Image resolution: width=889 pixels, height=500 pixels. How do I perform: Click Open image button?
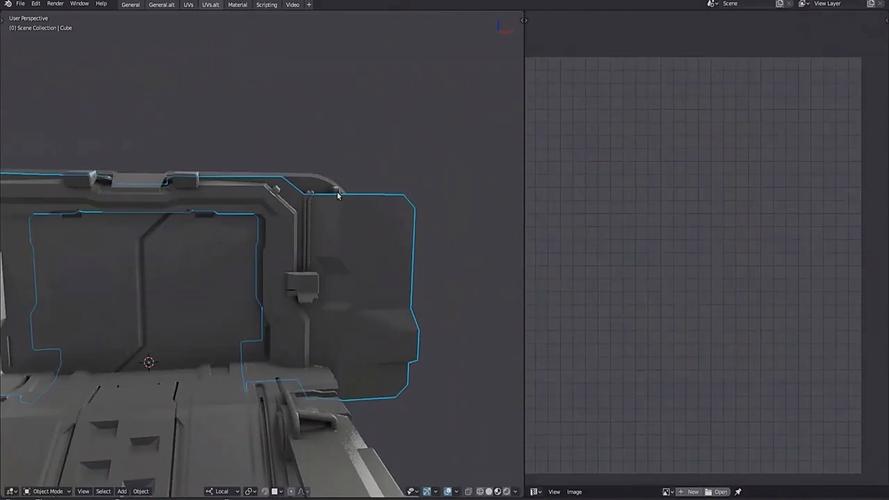point(717,491)
